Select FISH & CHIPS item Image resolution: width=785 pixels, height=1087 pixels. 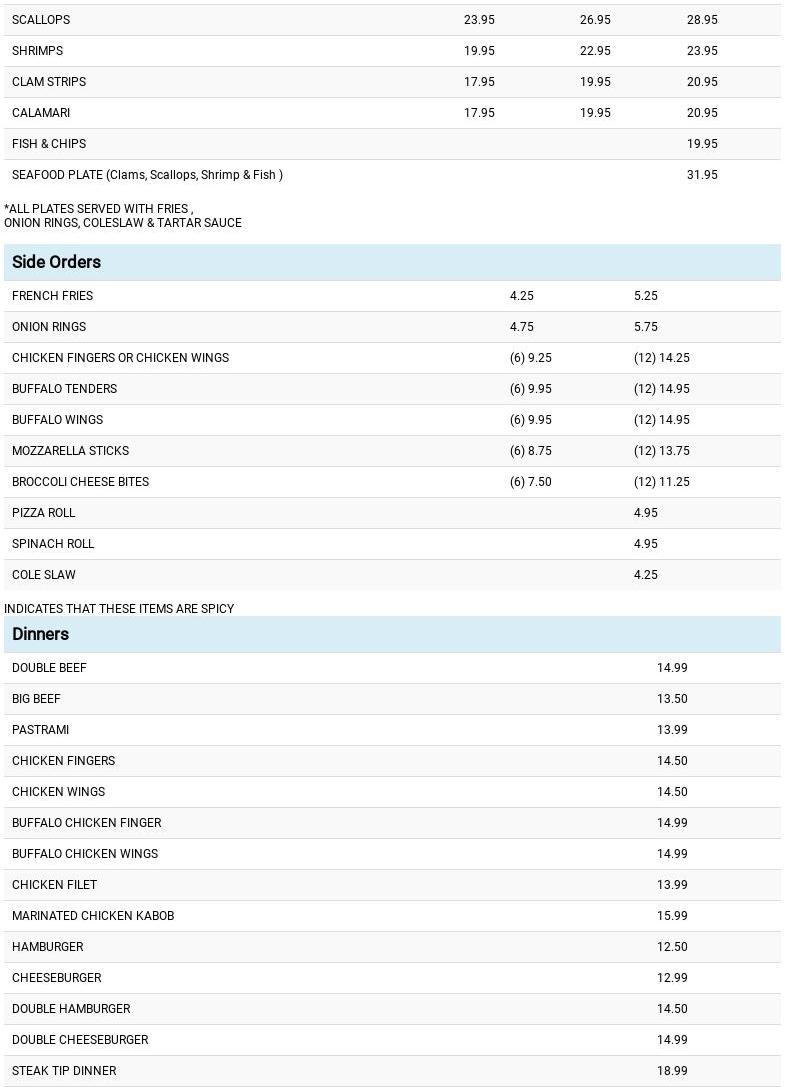point(49,144)
